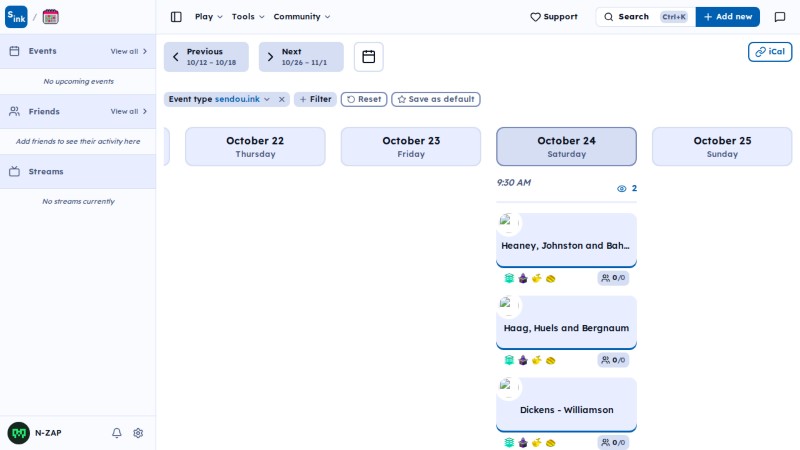
Task: Click Rainmaker icon under Dickens event
Action: coord(537,442)
